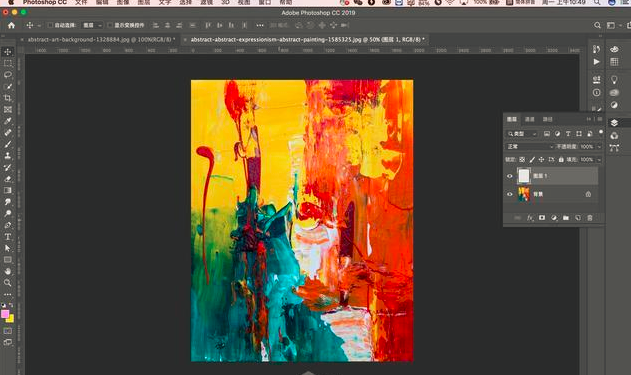Viewport: 631px width, 375px height.
Task: Add layer style with fx icon
Action: point(530,218)
